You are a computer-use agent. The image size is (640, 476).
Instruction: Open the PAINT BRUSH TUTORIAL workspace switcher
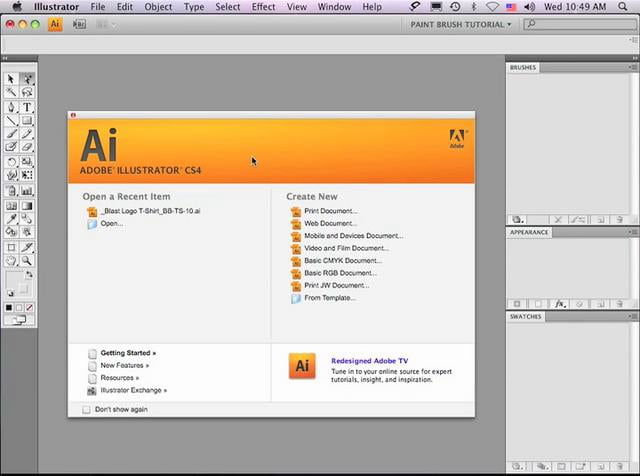pyautogui.click(x=460, y=24)
